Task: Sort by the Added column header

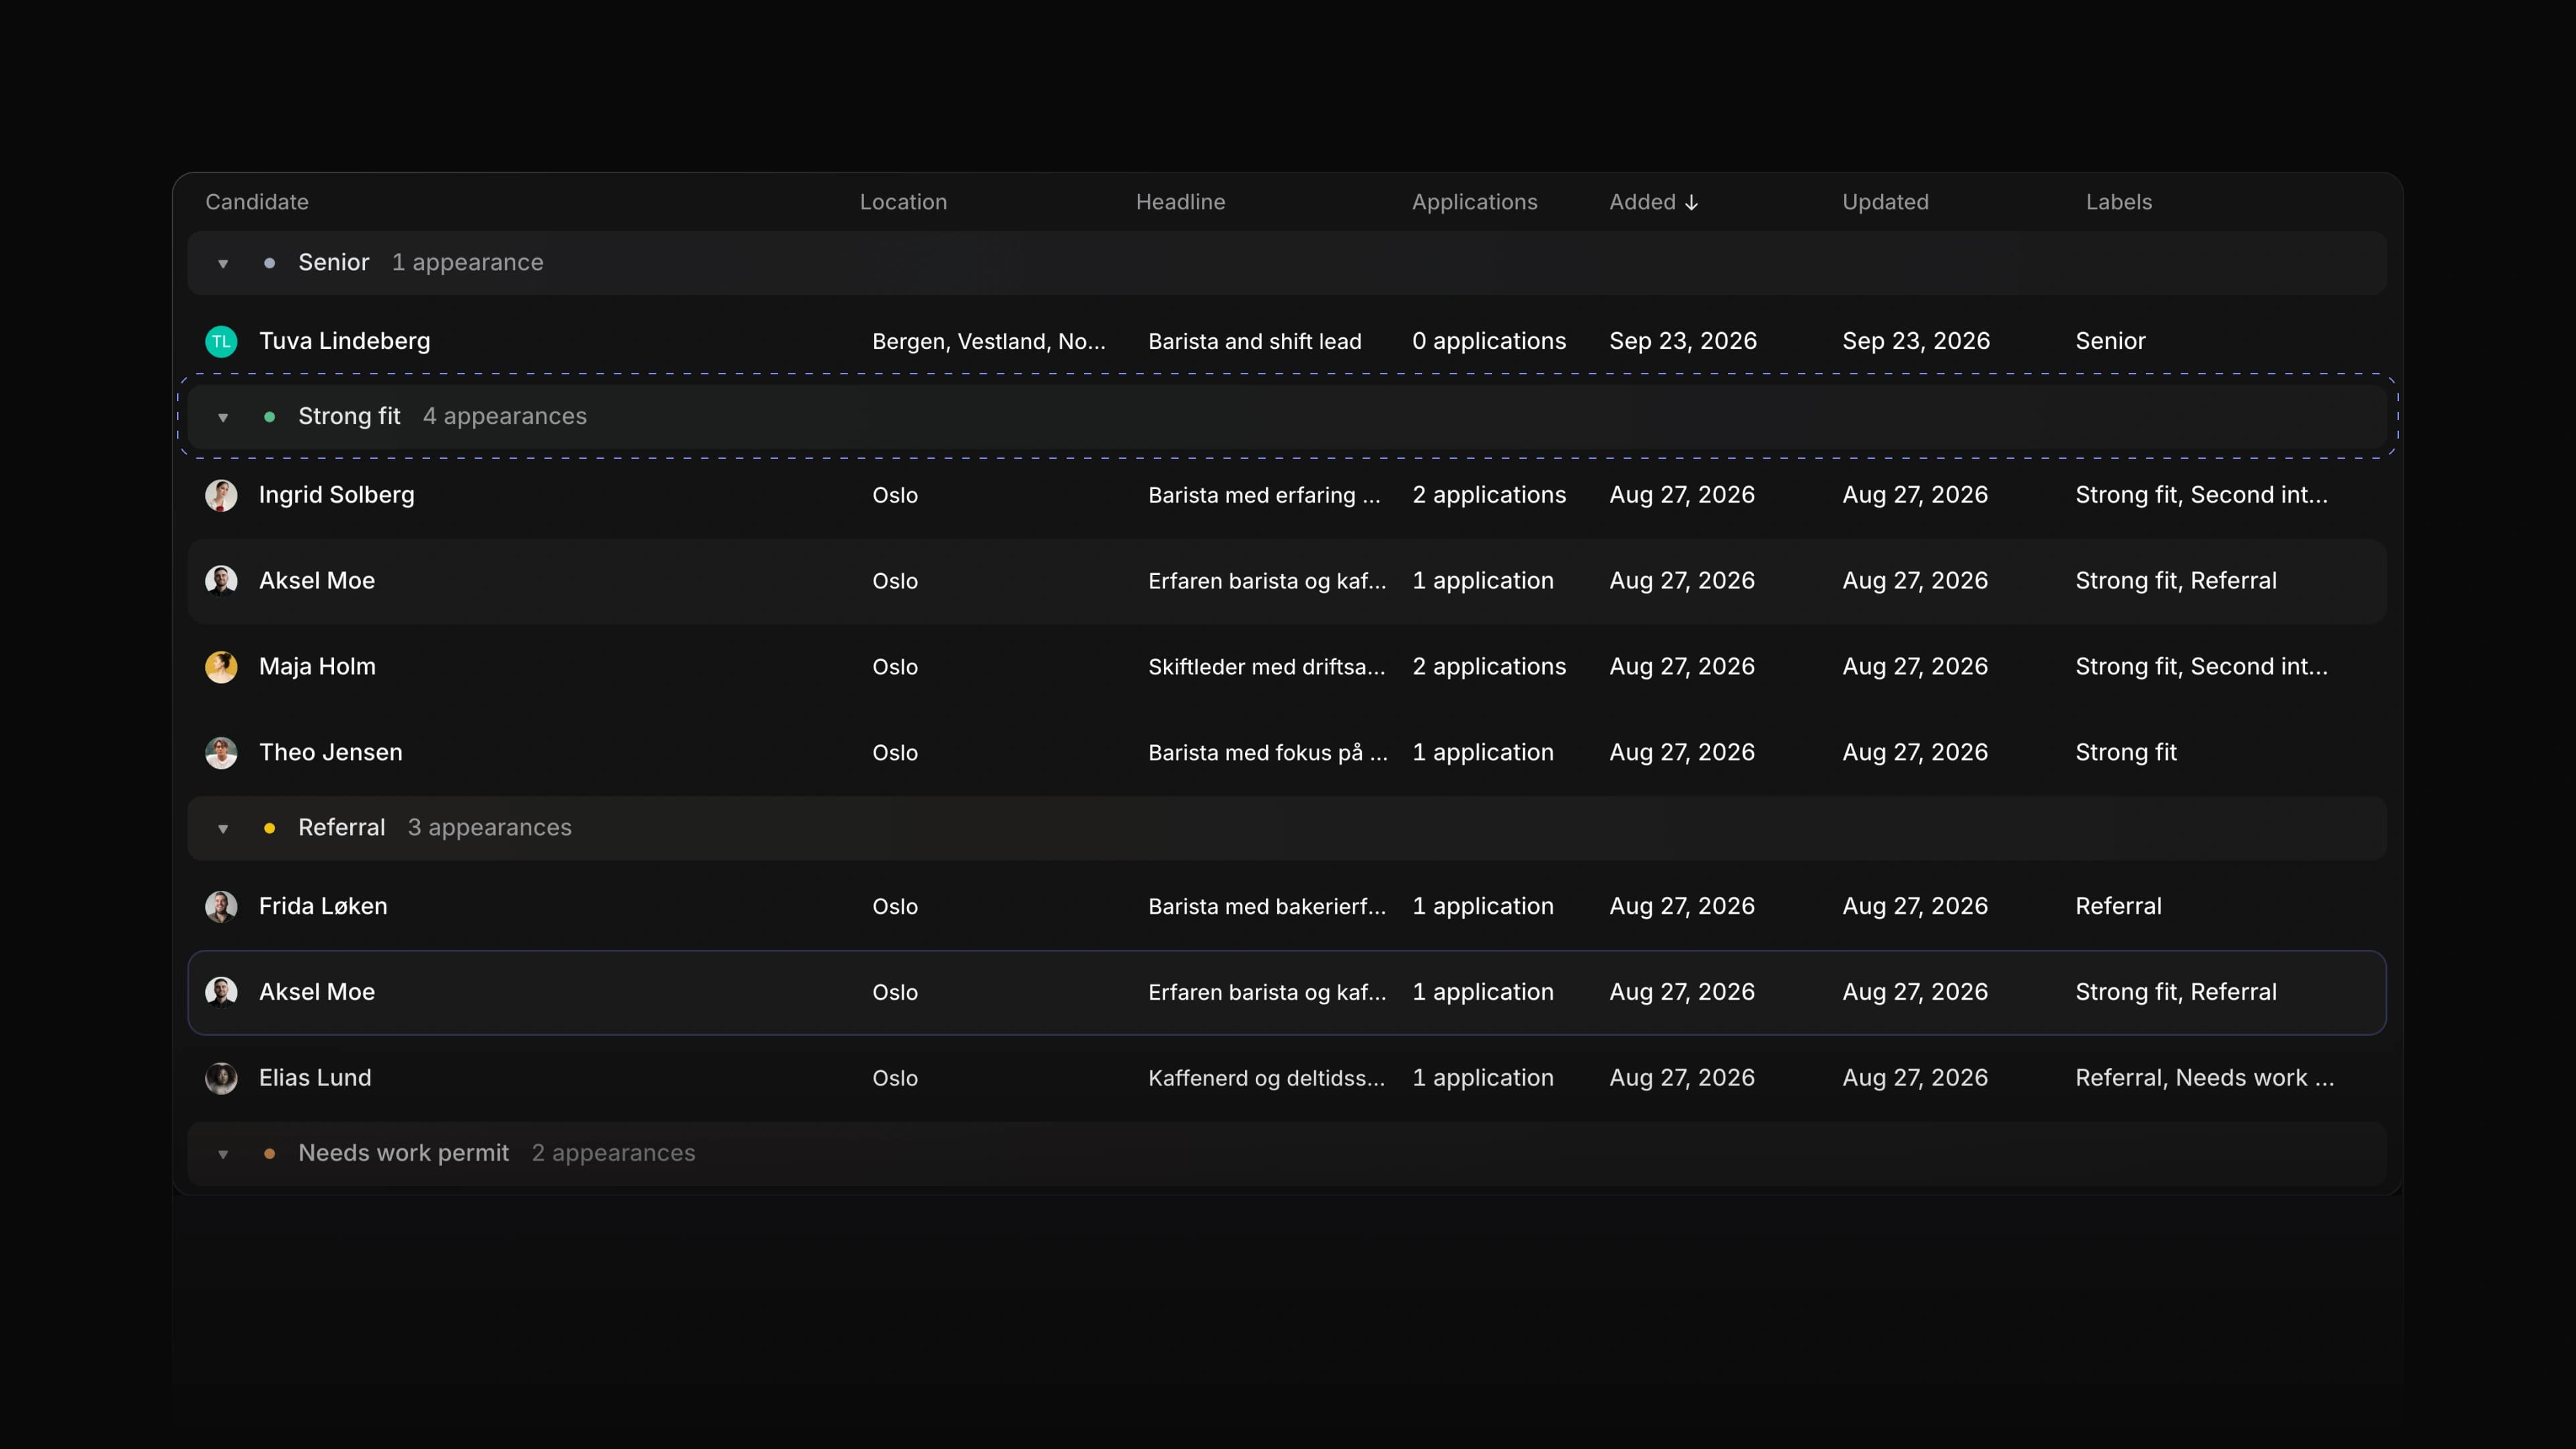Action: point(1642,202)
